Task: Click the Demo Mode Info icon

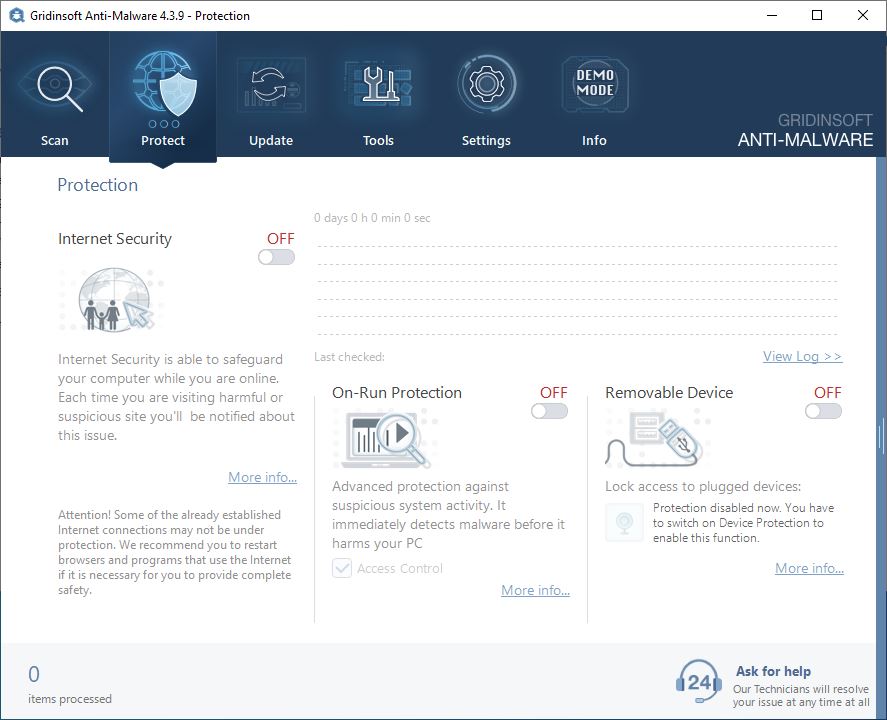Action: coord(595,84)
